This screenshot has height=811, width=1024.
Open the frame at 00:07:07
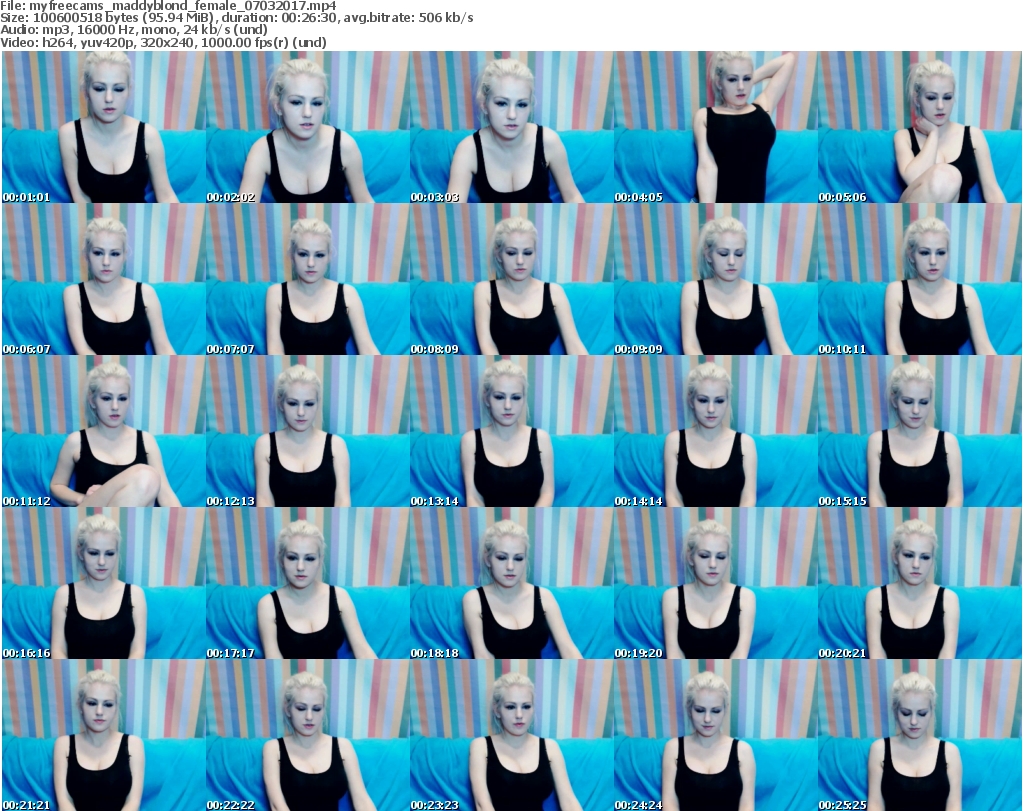pyautogui.click(x=308, y=279)
